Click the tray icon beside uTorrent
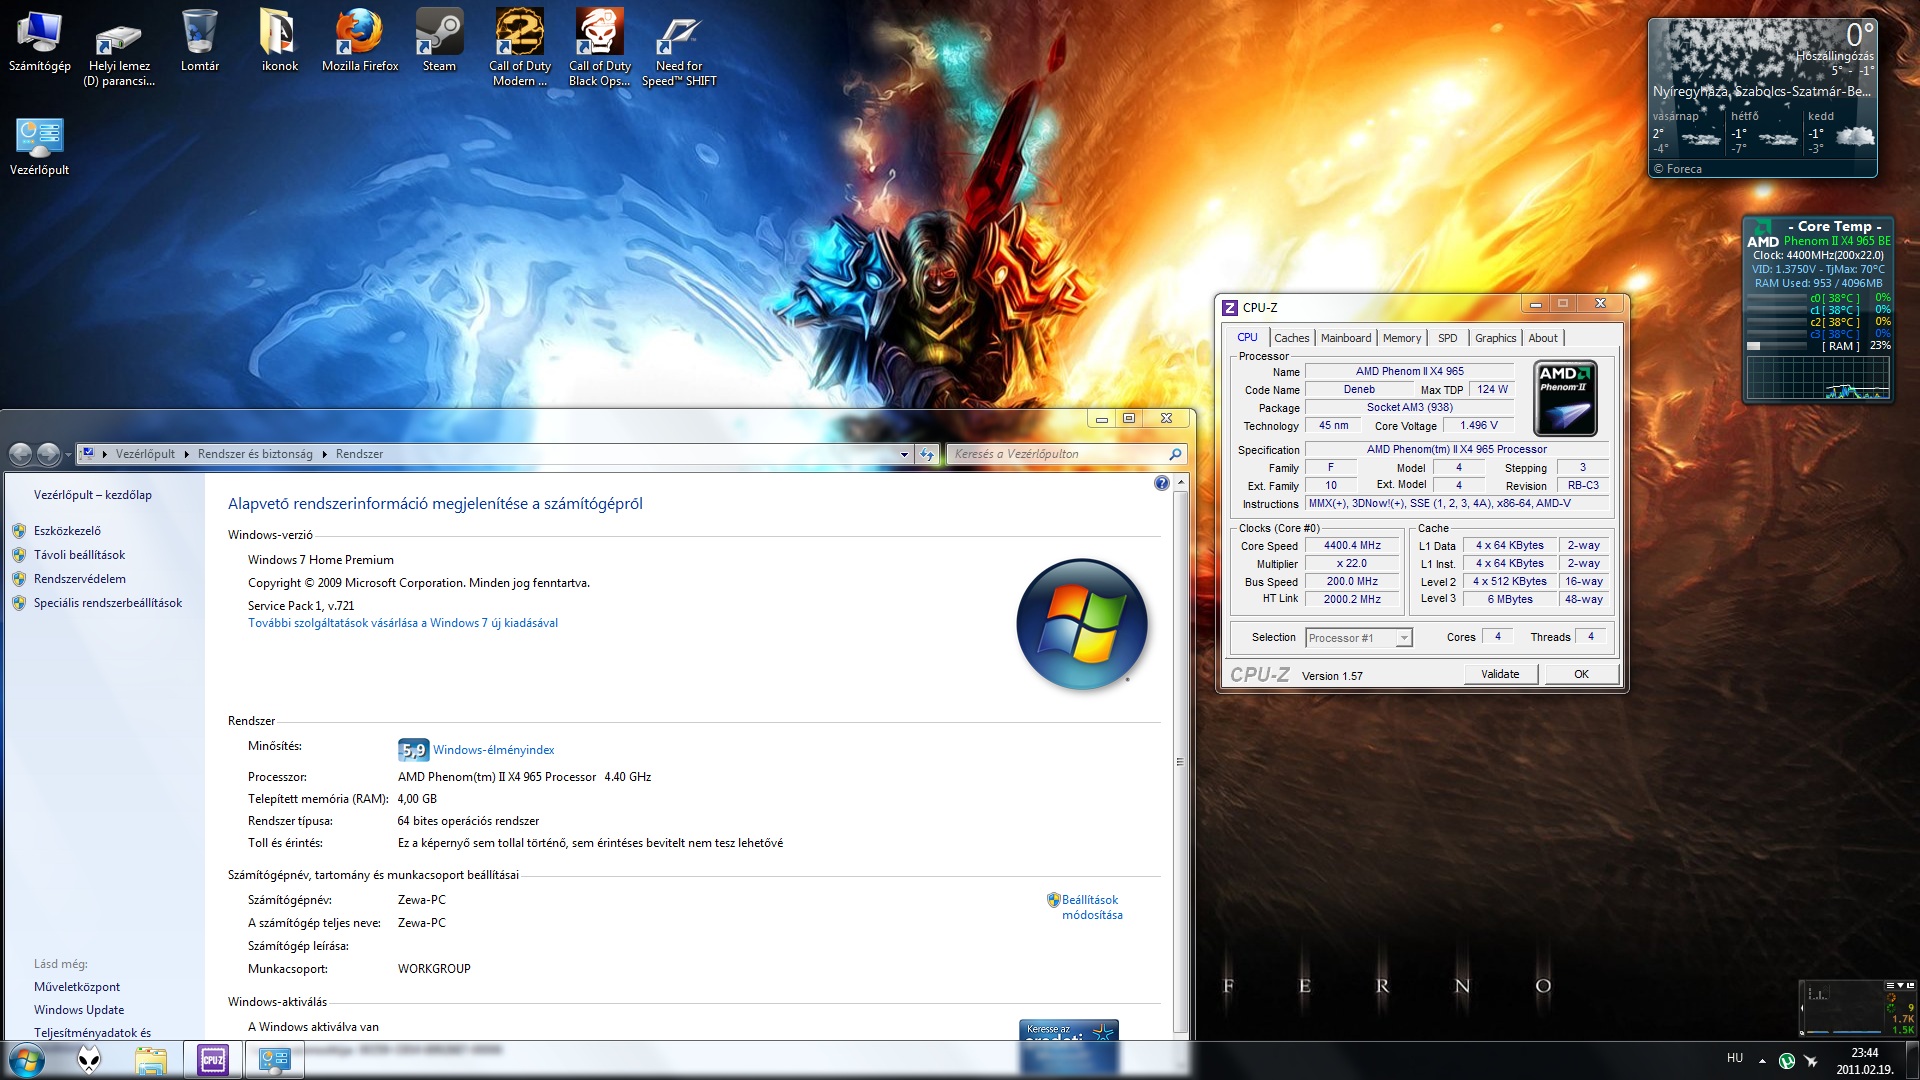The image size is (1920, 1080). (x=1811, y=1060)
